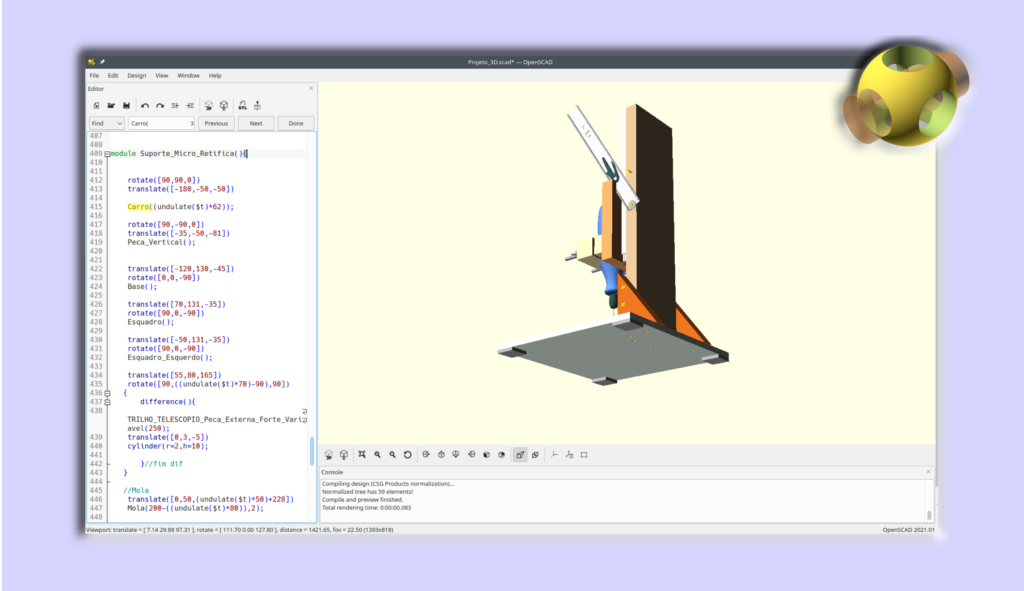
Task: Toggle Orthogonal view mode in viewport toolbar
Action: pyautogui.click(x=536, y=455)
